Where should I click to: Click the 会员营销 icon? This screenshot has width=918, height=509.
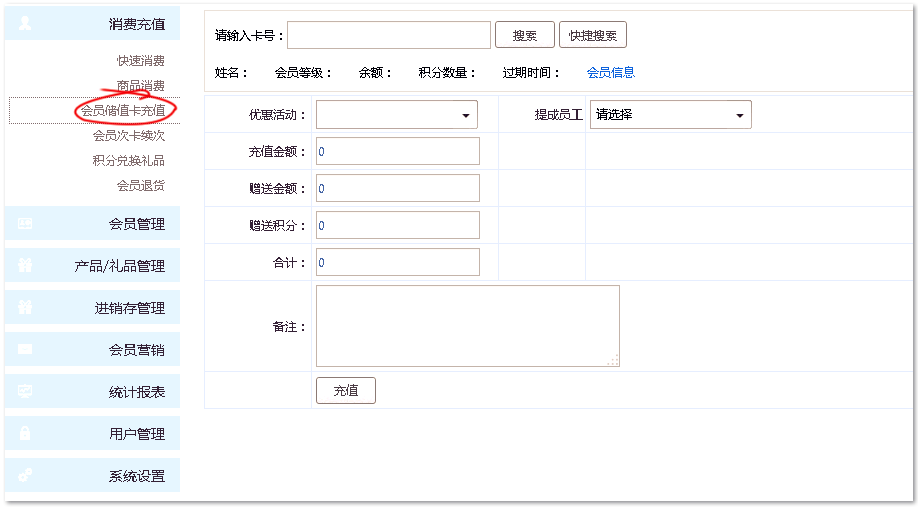pos(25,350)
